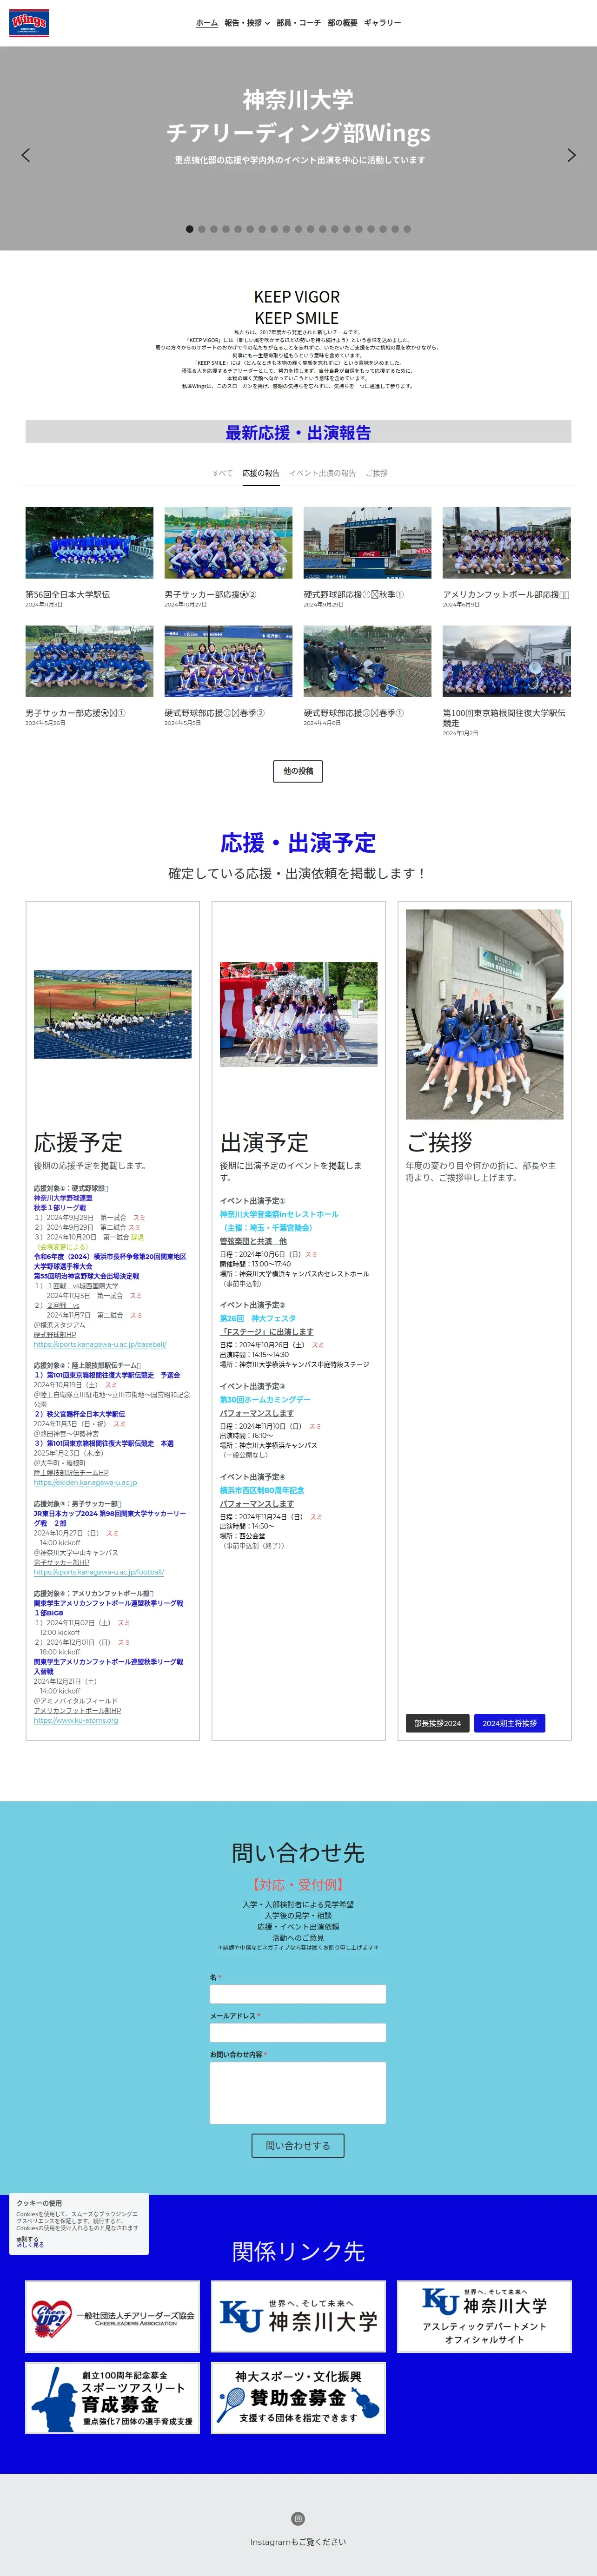Click the アメリカンフットボール部HP link
The height and width of the screenshot is (2576, 597).
point(77,1711)
